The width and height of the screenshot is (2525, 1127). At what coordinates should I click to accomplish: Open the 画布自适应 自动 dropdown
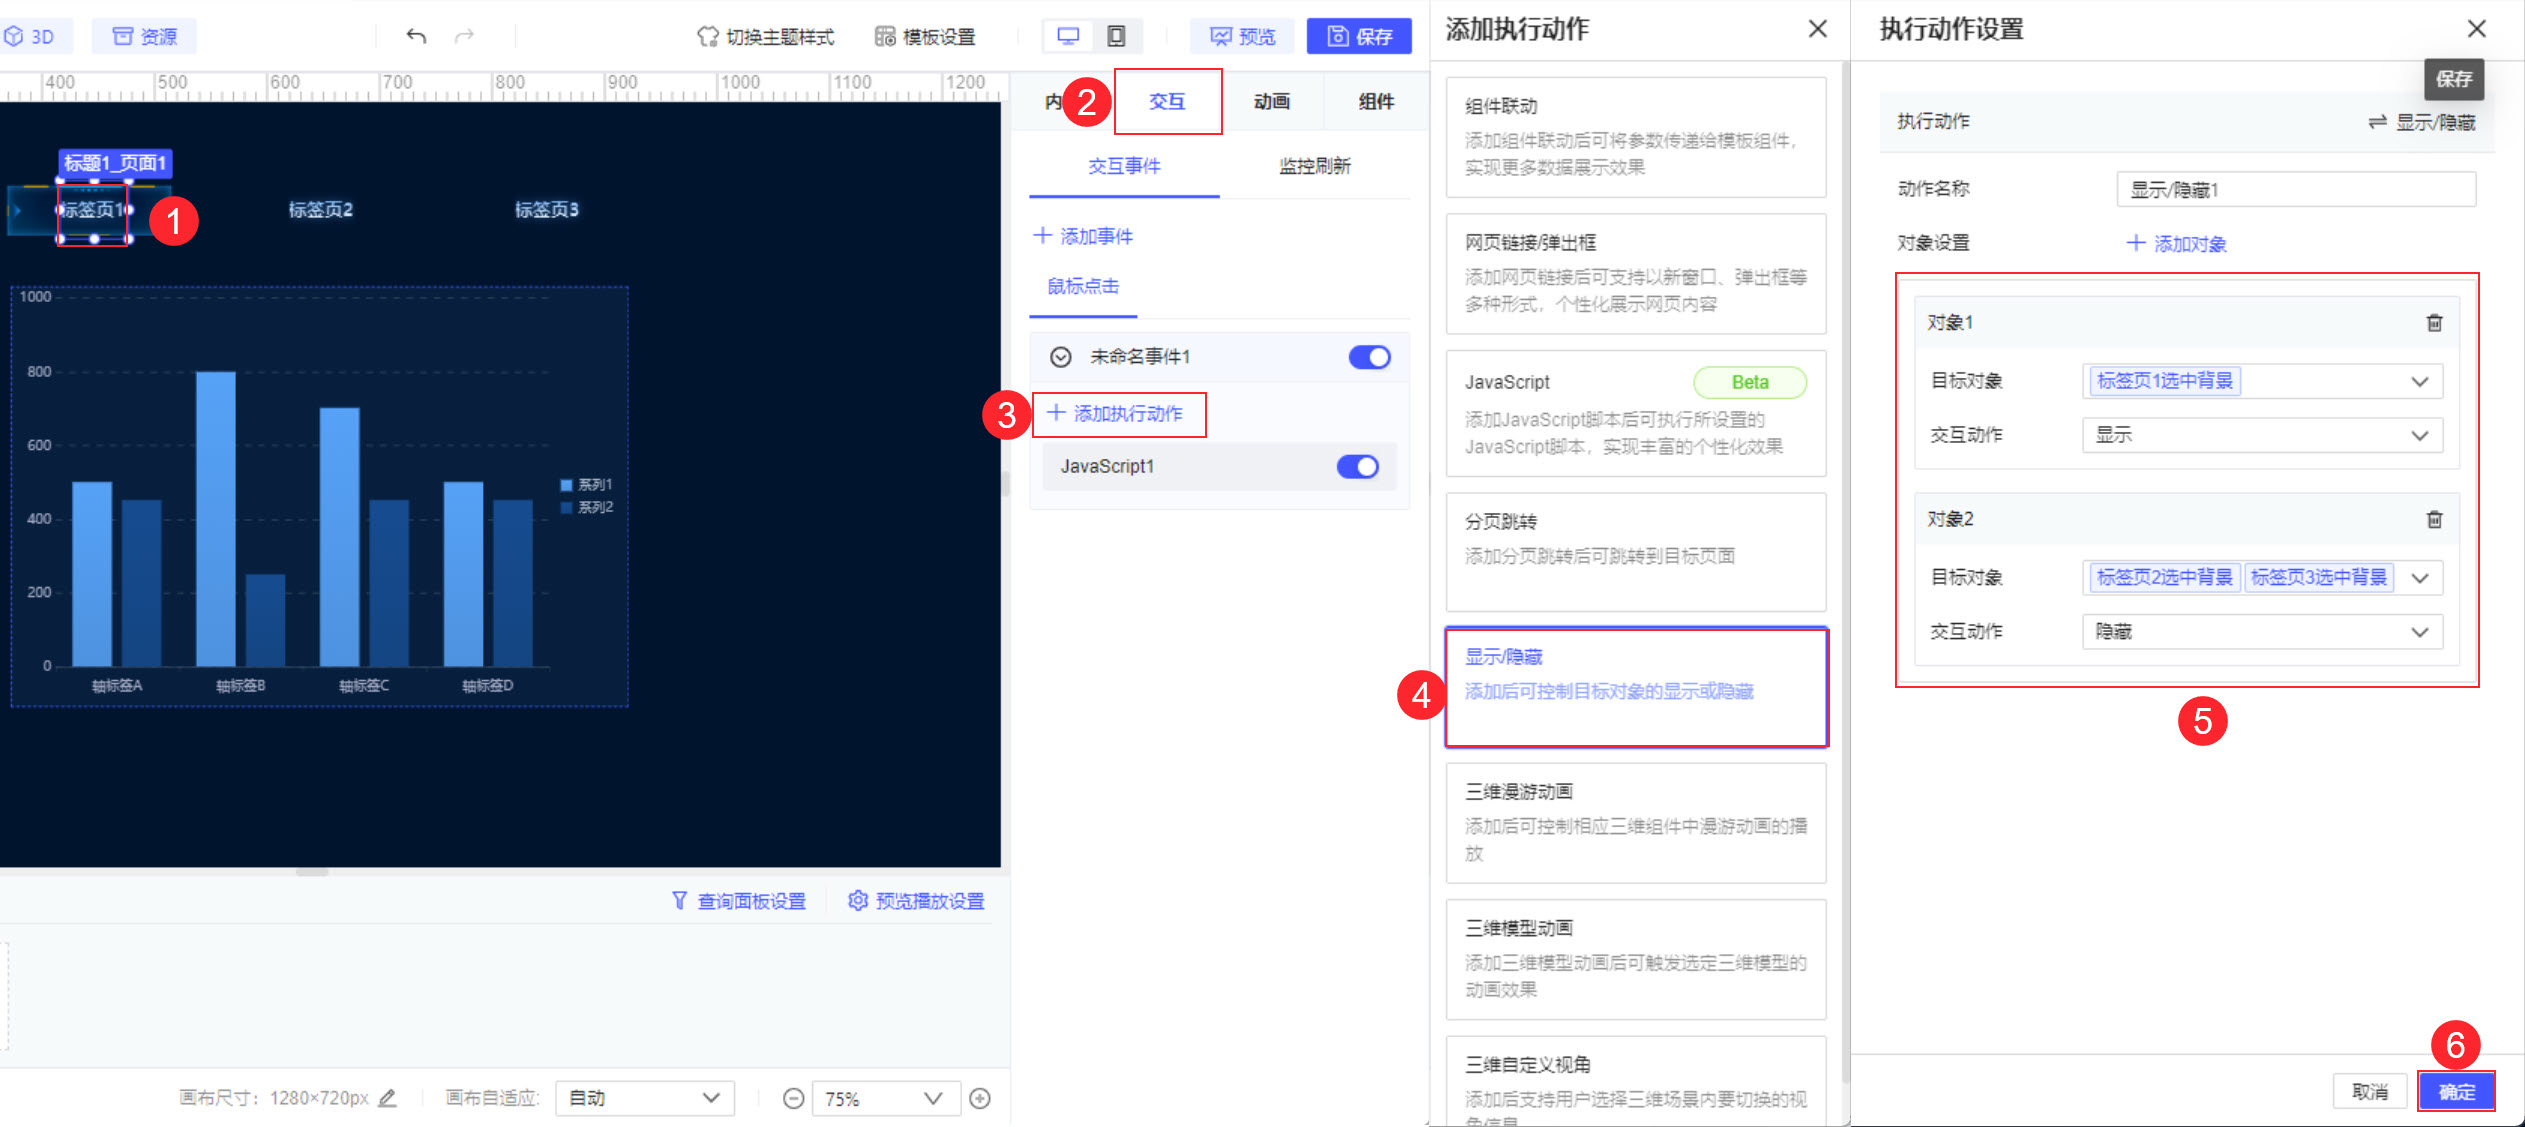point(644,1098)
